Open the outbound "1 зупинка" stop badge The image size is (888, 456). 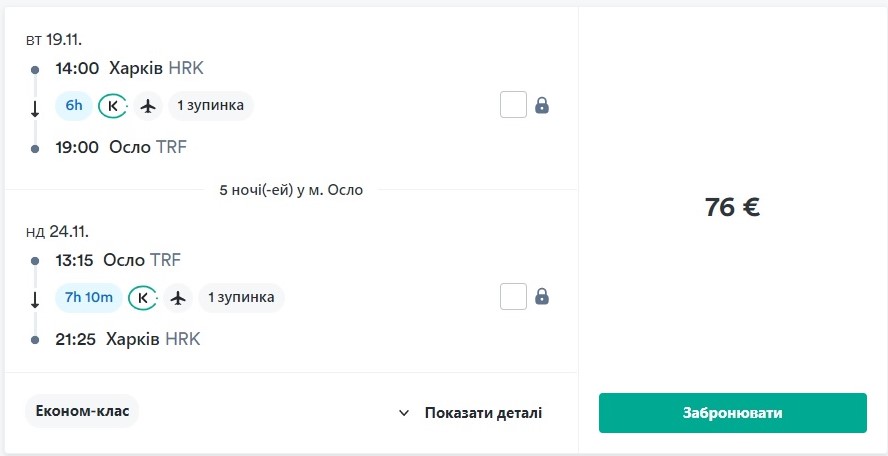[x=211, y=105]
